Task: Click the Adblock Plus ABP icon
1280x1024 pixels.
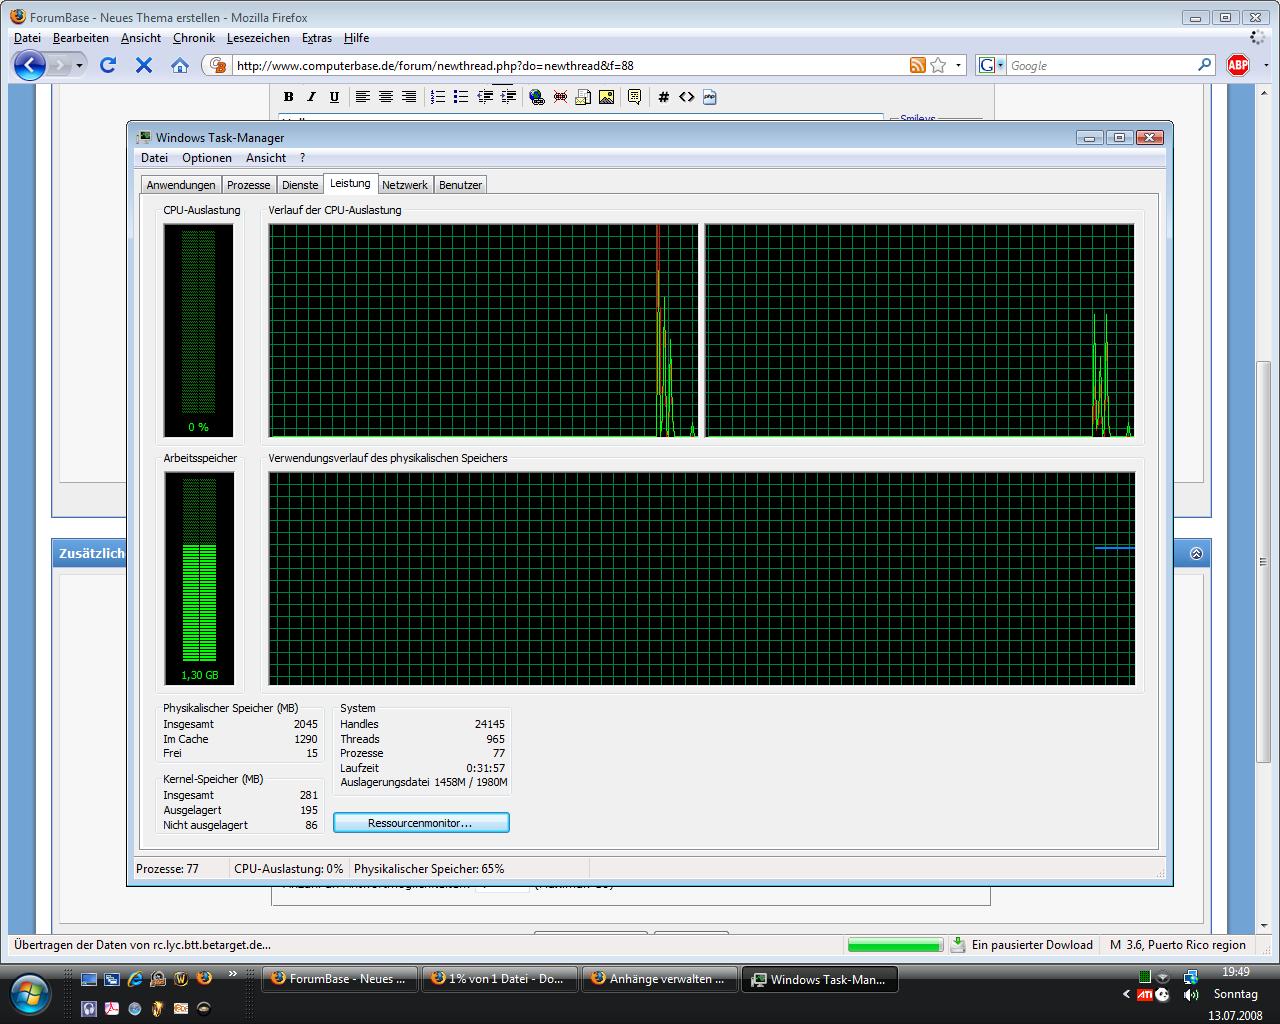Action: pos(1238,65)
